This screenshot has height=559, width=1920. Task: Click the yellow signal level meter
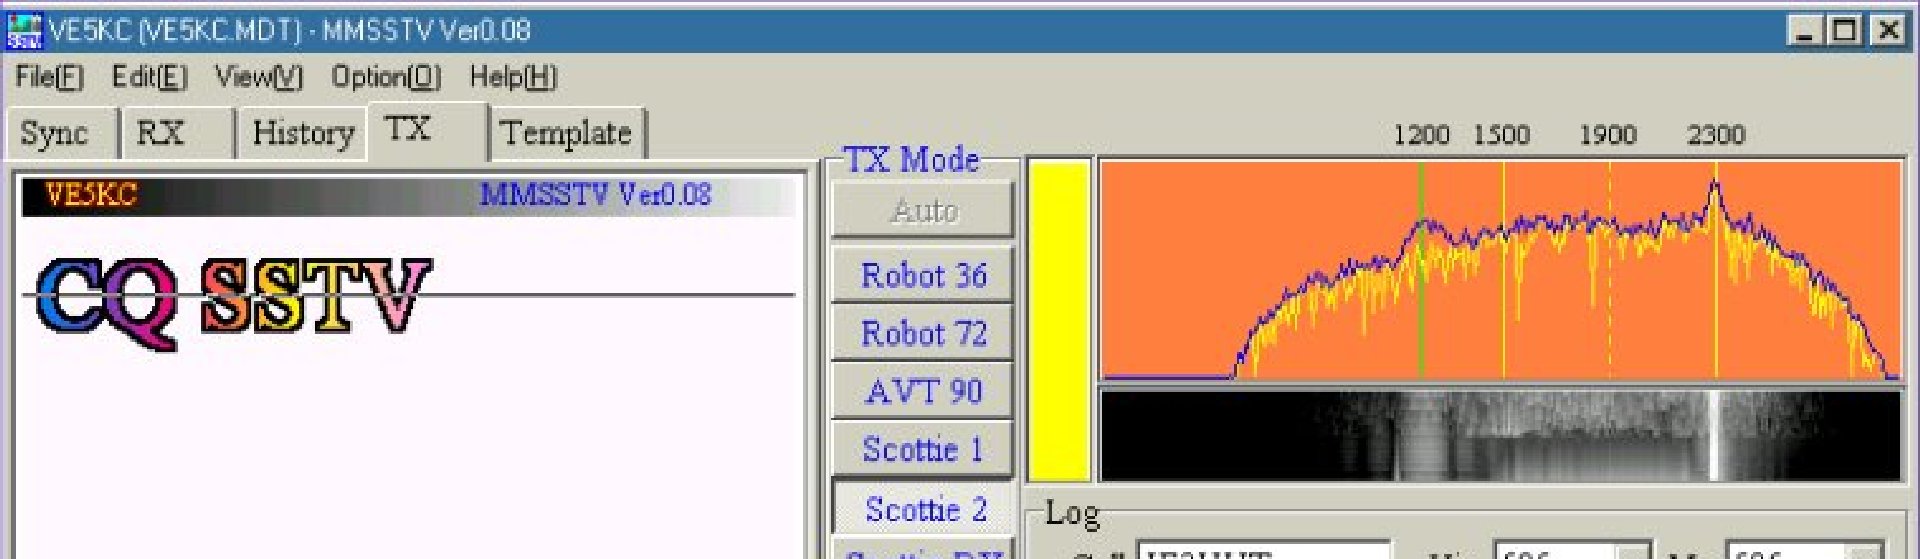[1059, 320]
